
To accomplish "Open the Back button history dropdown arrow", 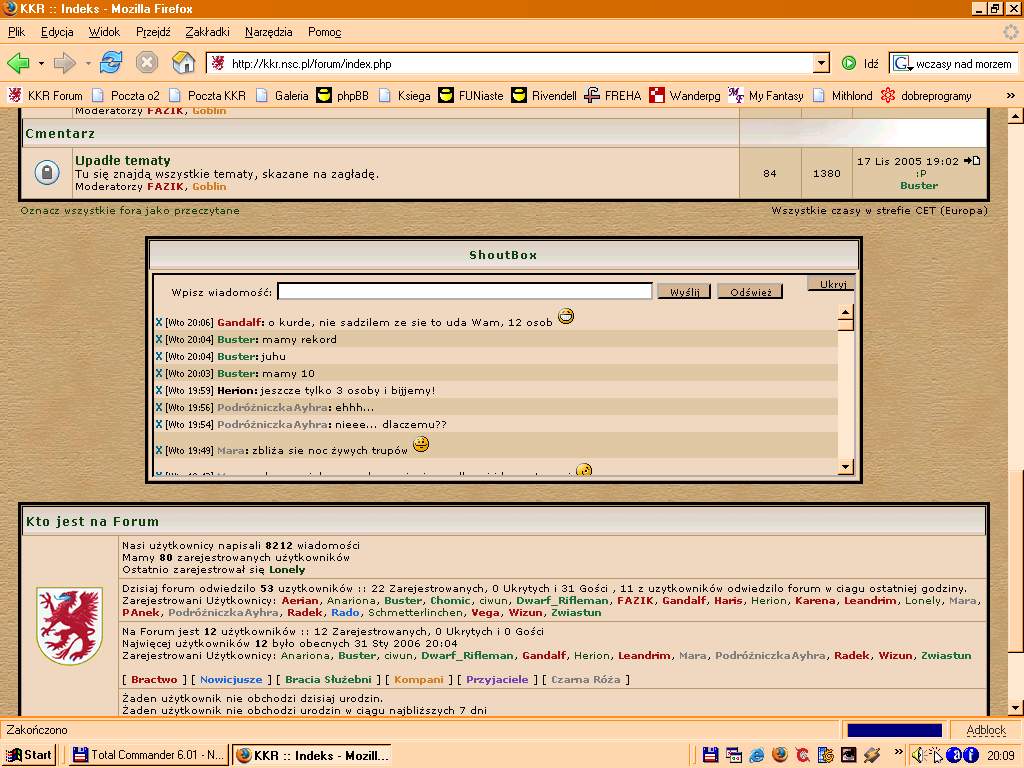I will tap(41, 63).
